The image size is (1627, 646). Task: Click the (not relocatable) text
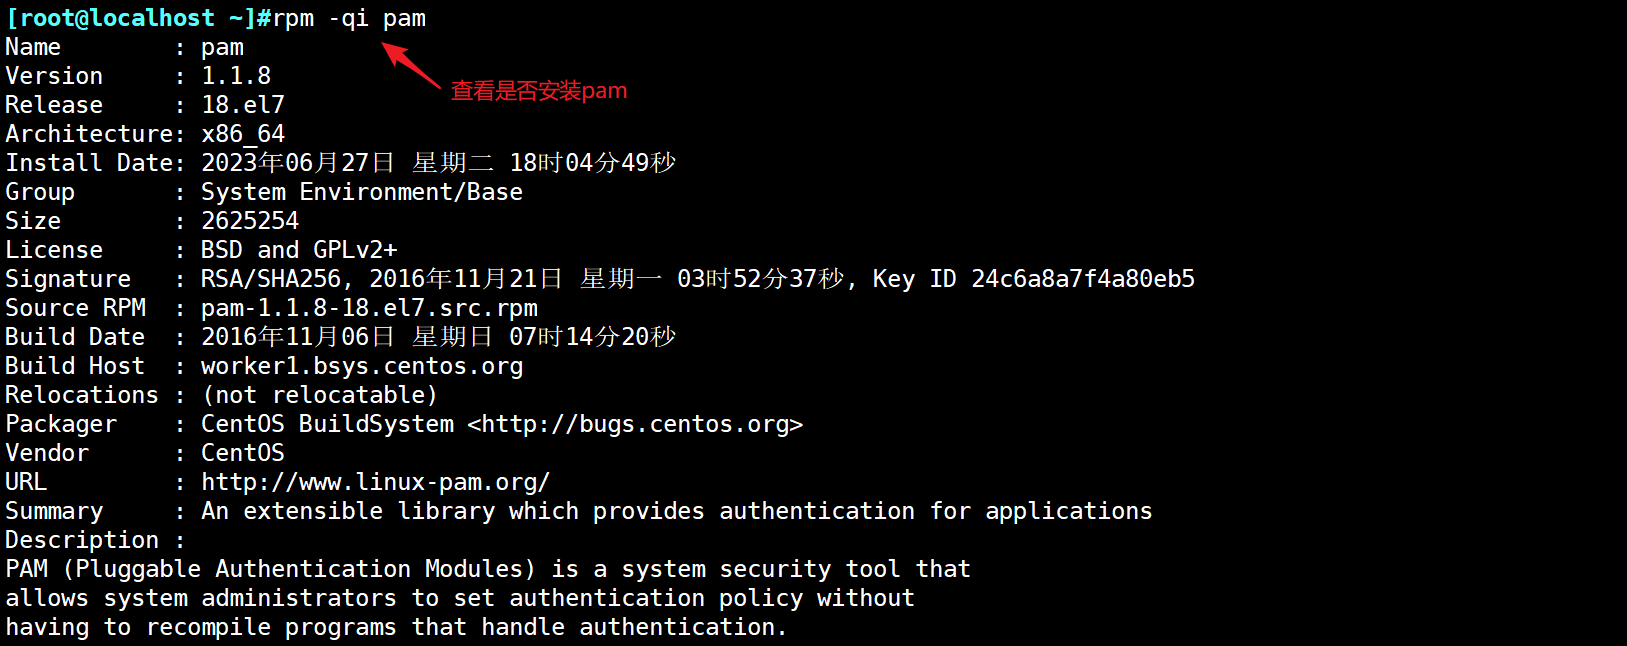[x=320, y=395]
